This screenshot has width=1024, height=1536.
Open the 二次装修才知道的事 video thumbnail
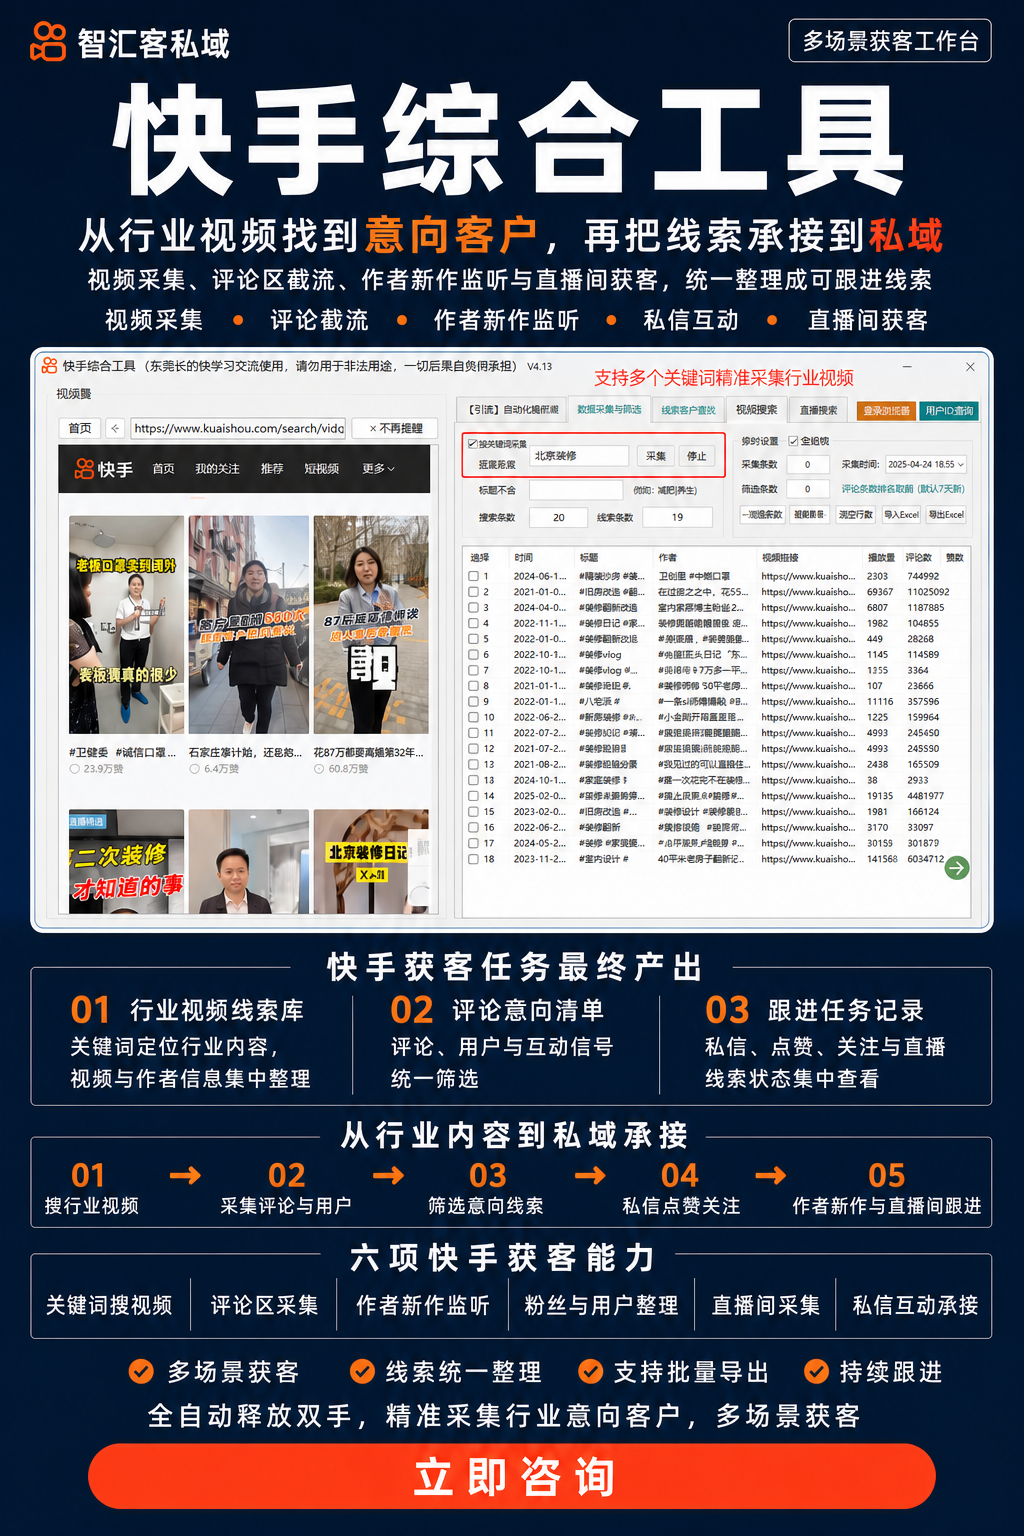point(126,861)
